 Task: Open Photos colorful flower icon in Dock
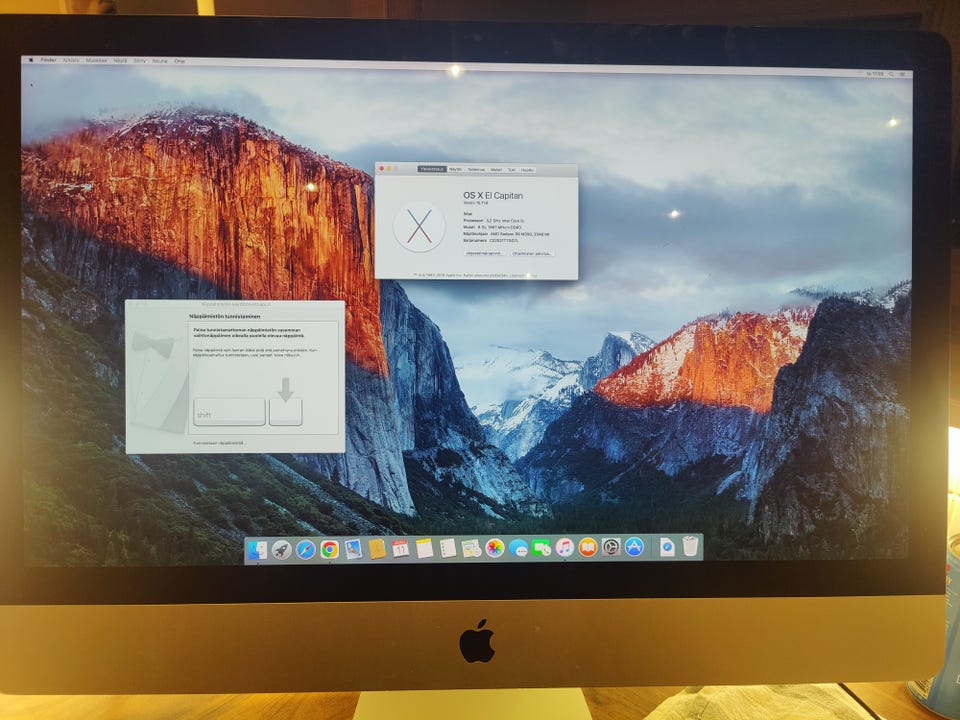tap(495, 548)
